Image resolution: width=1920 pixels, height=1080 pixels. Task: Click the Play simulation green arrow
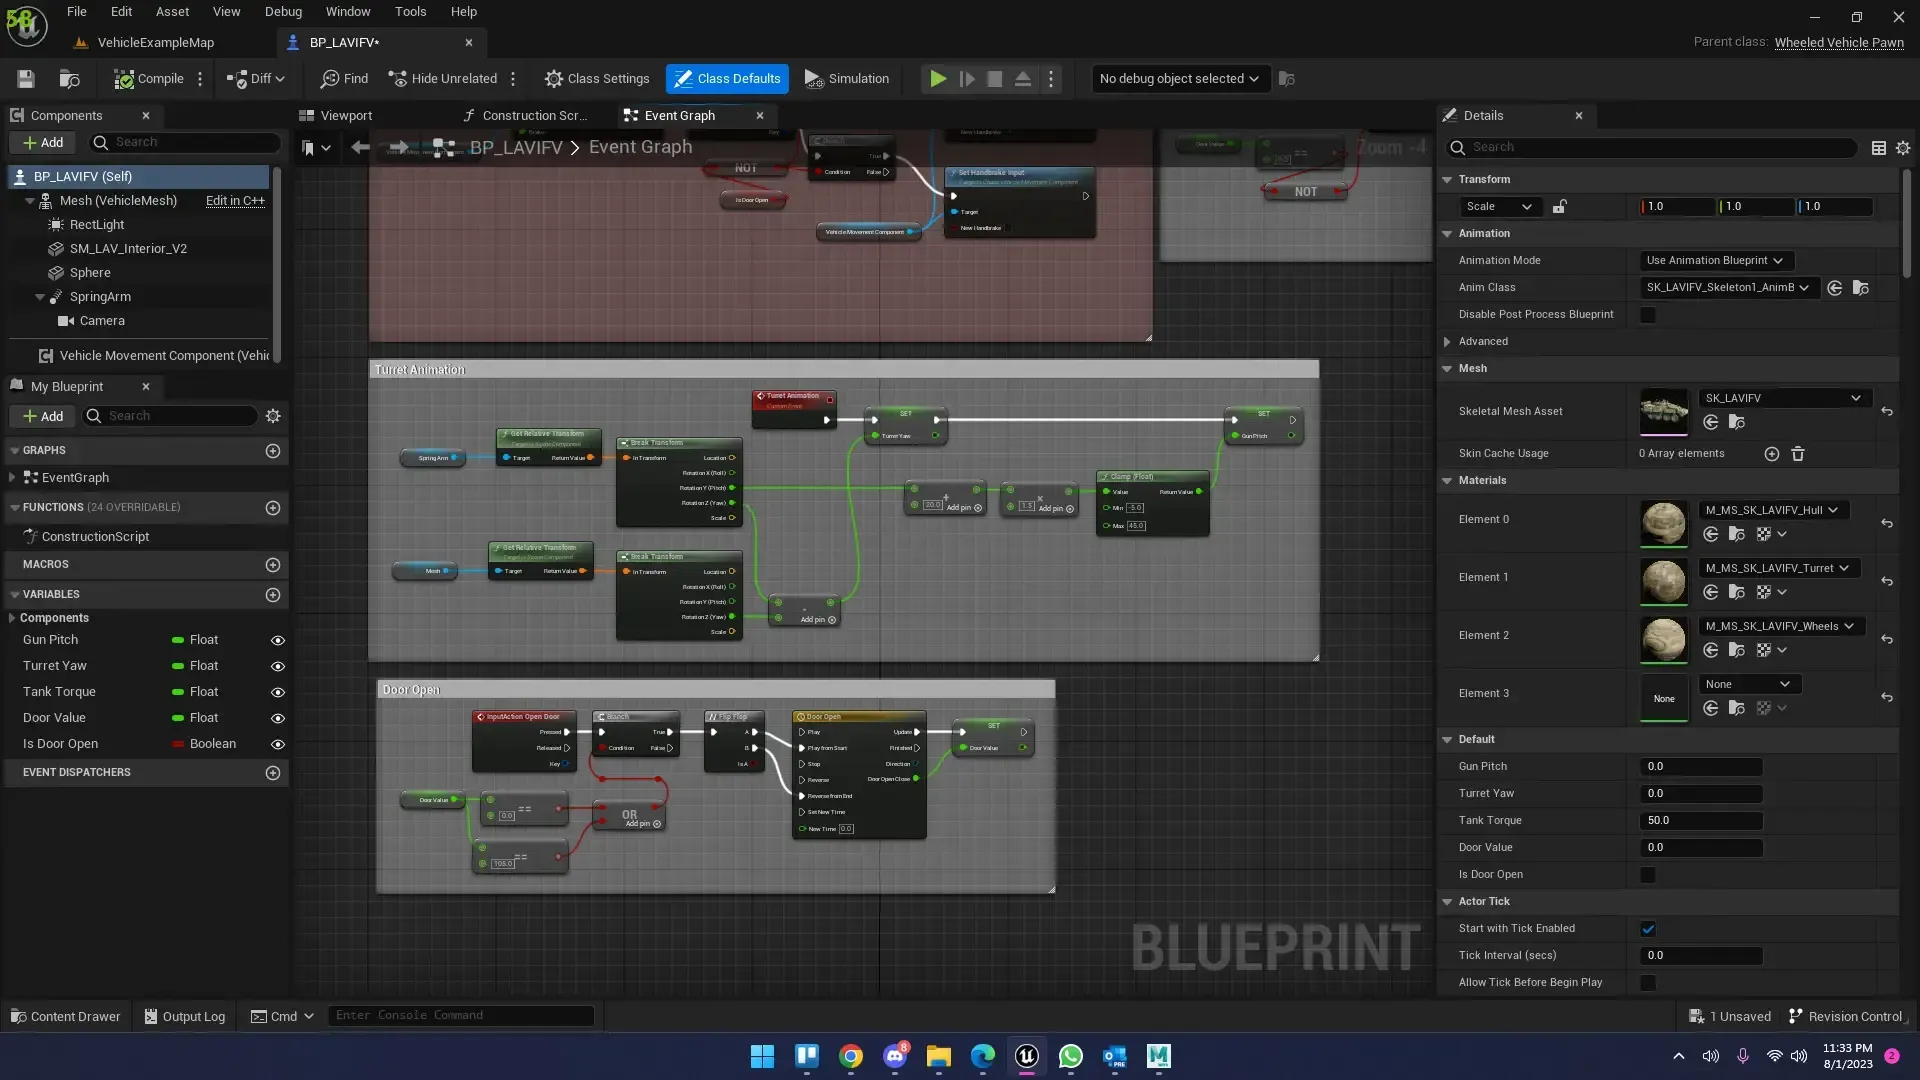point(937,79)
